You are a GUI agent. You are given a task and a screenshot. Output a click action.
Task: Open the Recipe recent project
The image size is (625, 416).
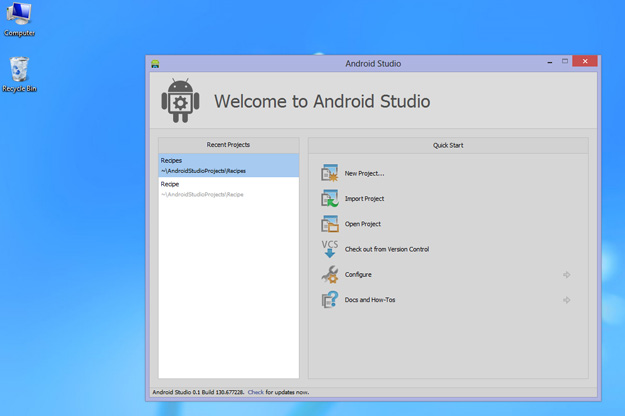229,189
